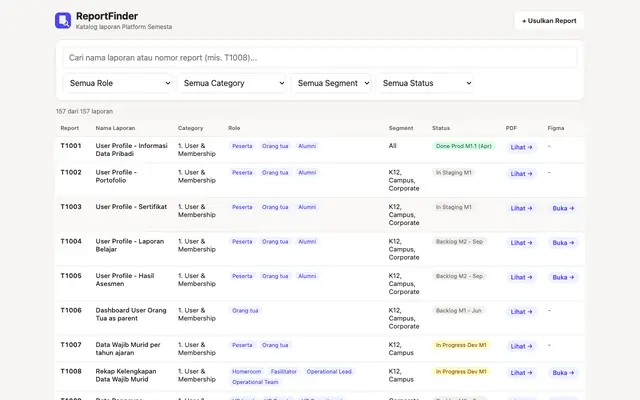Open the Semua Role dropdown

[x=118, y=83]
